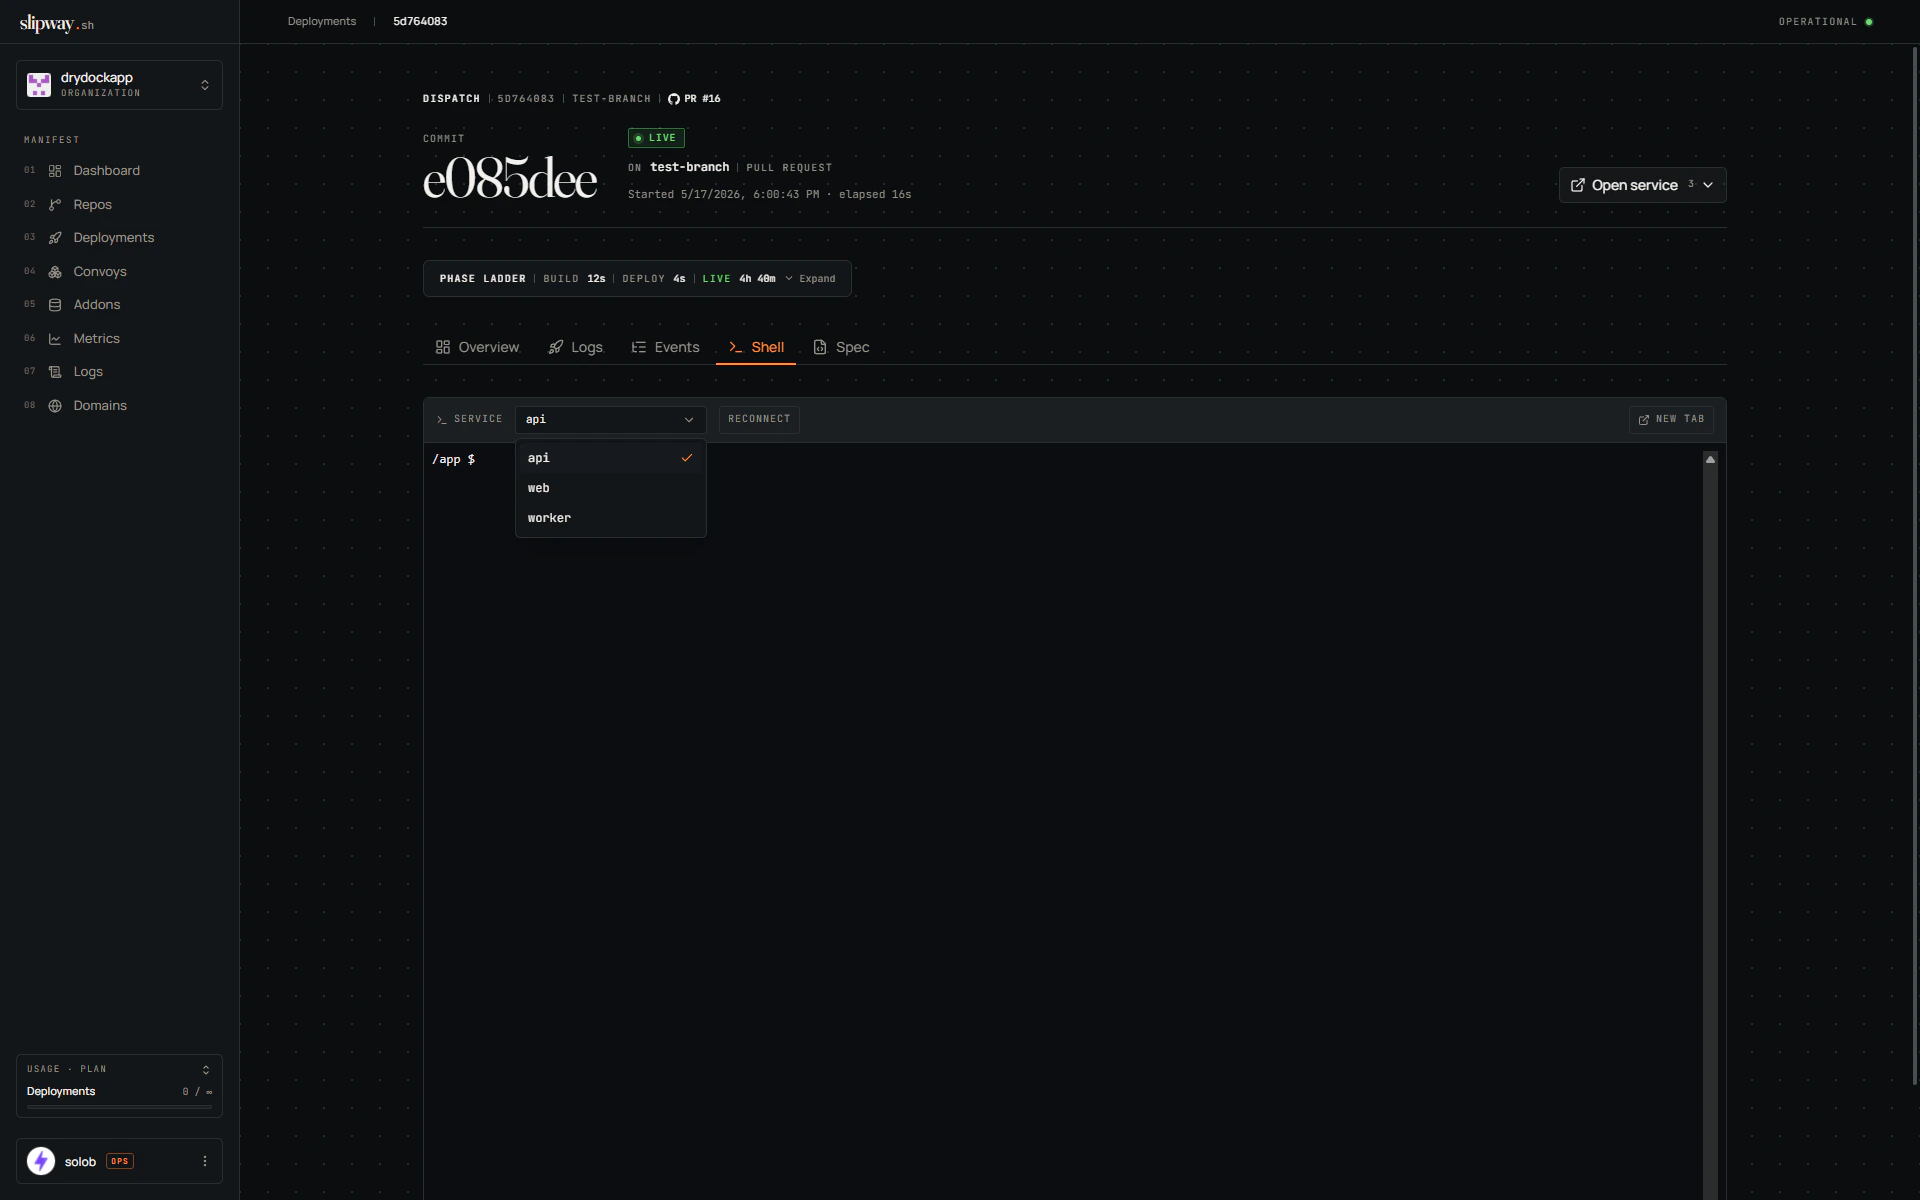Viewport: 1920px width, 1200px height.
Task: Click the sidebar Logs icon
Action: tap(55, 372)
